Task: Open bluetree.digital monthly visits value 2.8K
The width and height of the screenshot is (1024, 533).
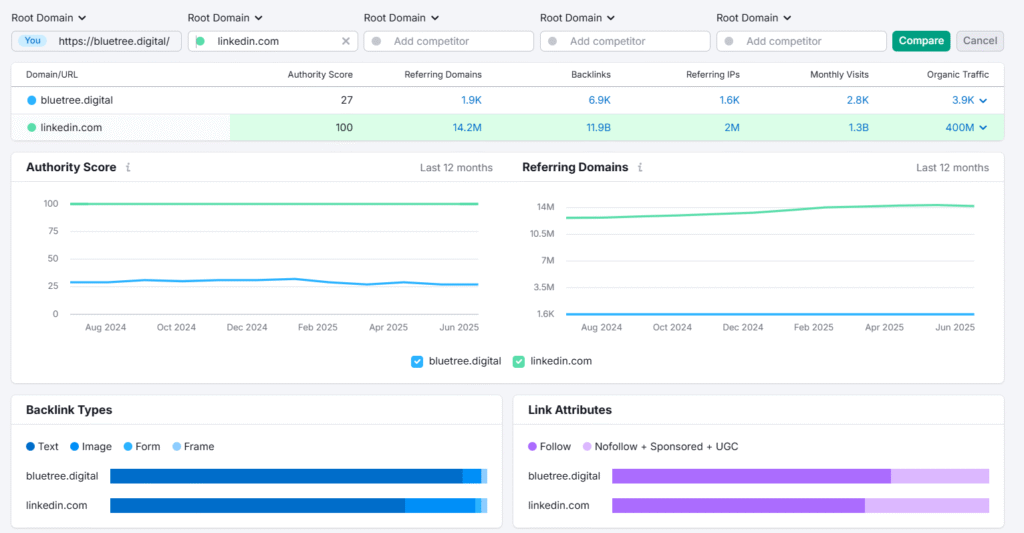Action: (x=857, y=100)
